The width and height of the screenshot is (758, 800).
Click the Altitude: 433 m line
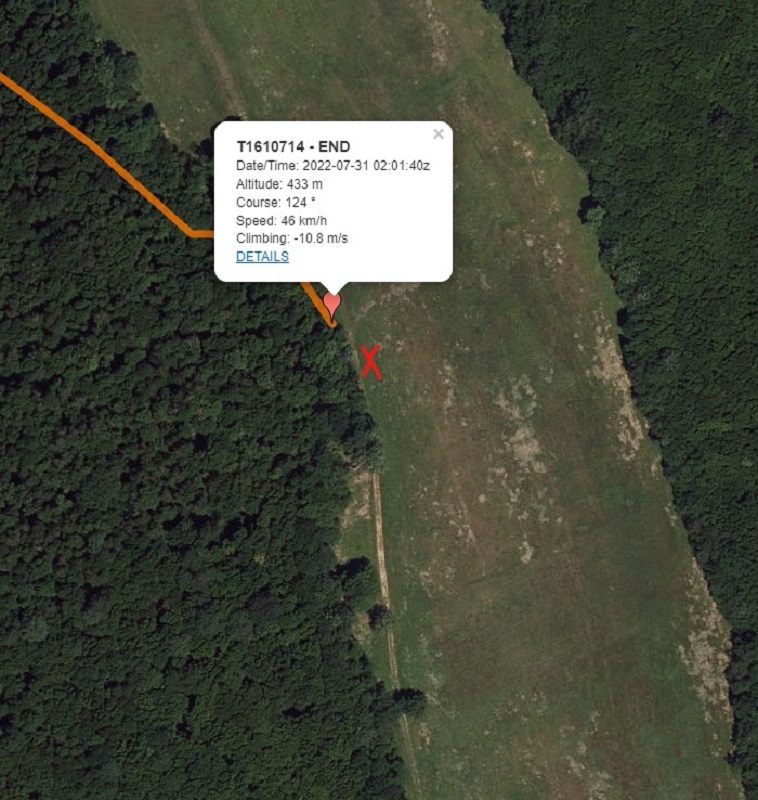[x=279, y=184]
